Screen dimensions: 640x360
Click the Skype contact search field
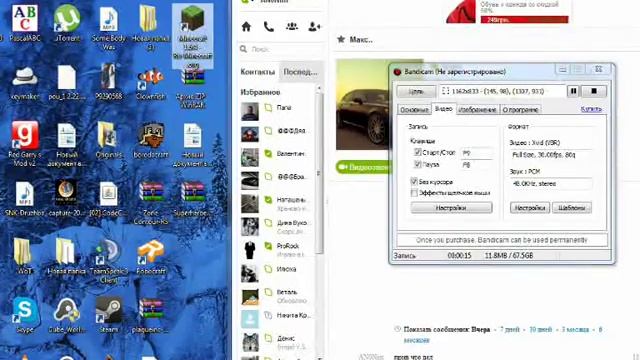[x=282, y=49]
